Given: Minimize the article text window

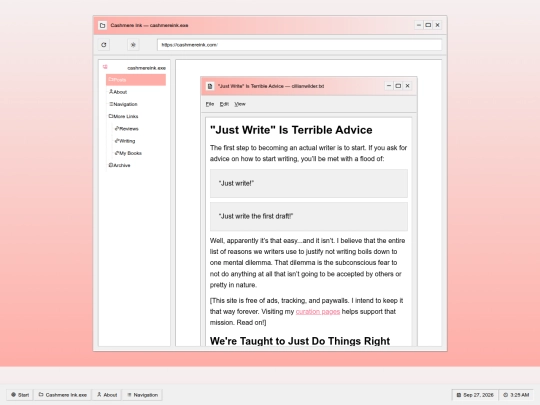Looking at the screenshot, I should point(389,86).
